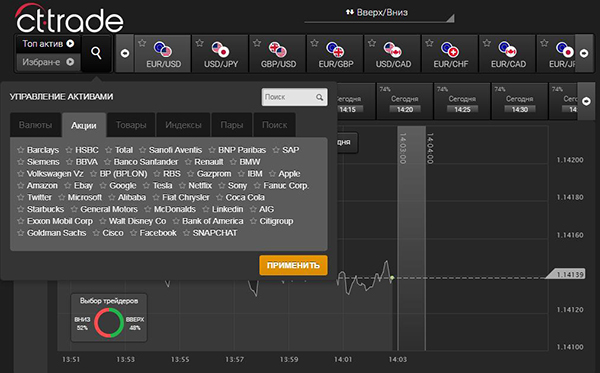Image resolution: width=600 pixels, height=373 pixels.
Task: Expand the Топ актив list
Action: 48,44
